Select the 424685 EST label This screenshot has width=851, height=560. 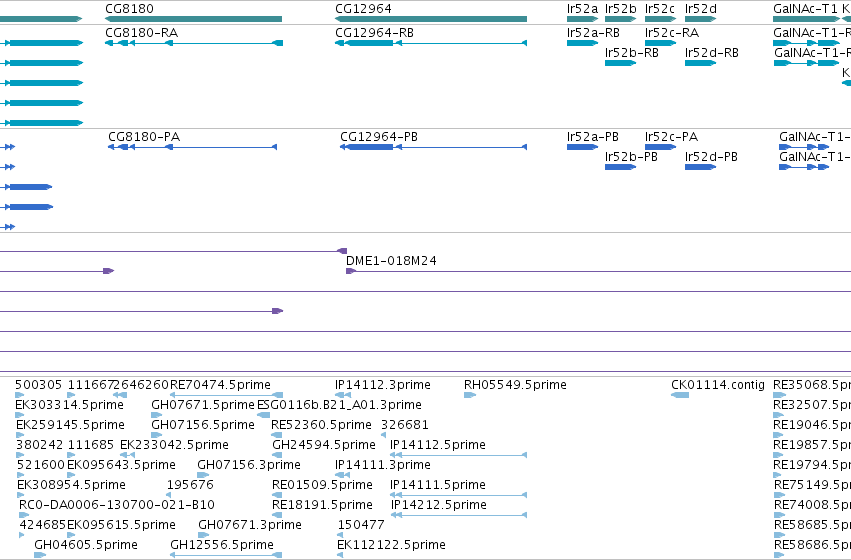point(43,525)
